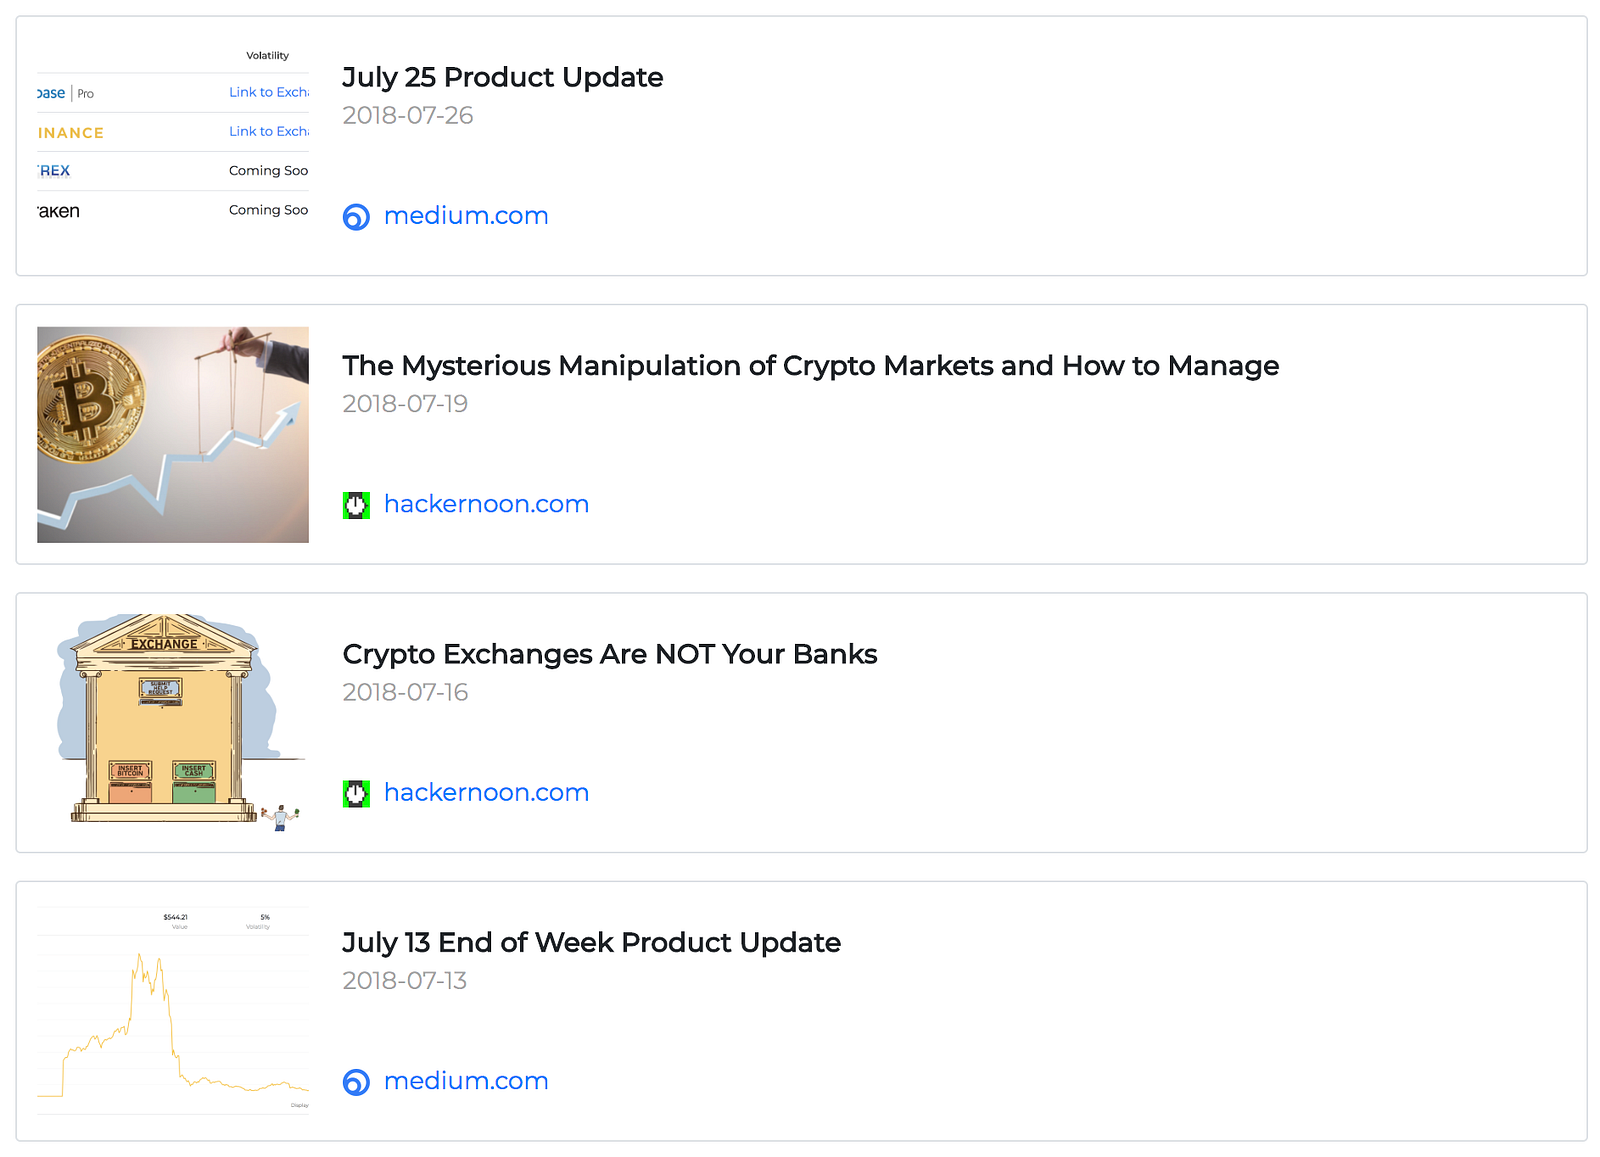
Task: Click the 2018-07-26 date text
Action: [x=408, y=116]
